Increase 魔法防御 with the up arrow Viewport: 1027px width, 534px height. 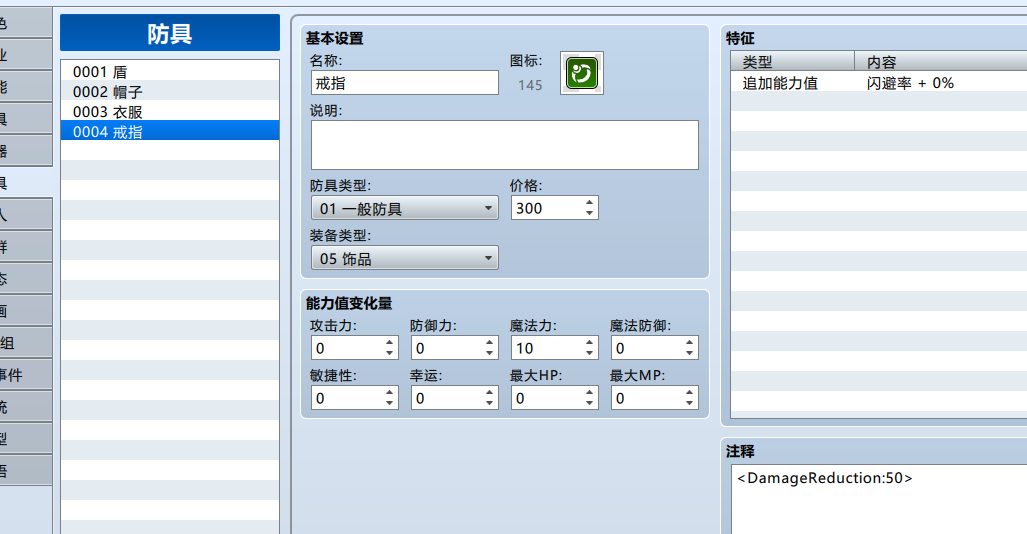(x=690, y=343)
